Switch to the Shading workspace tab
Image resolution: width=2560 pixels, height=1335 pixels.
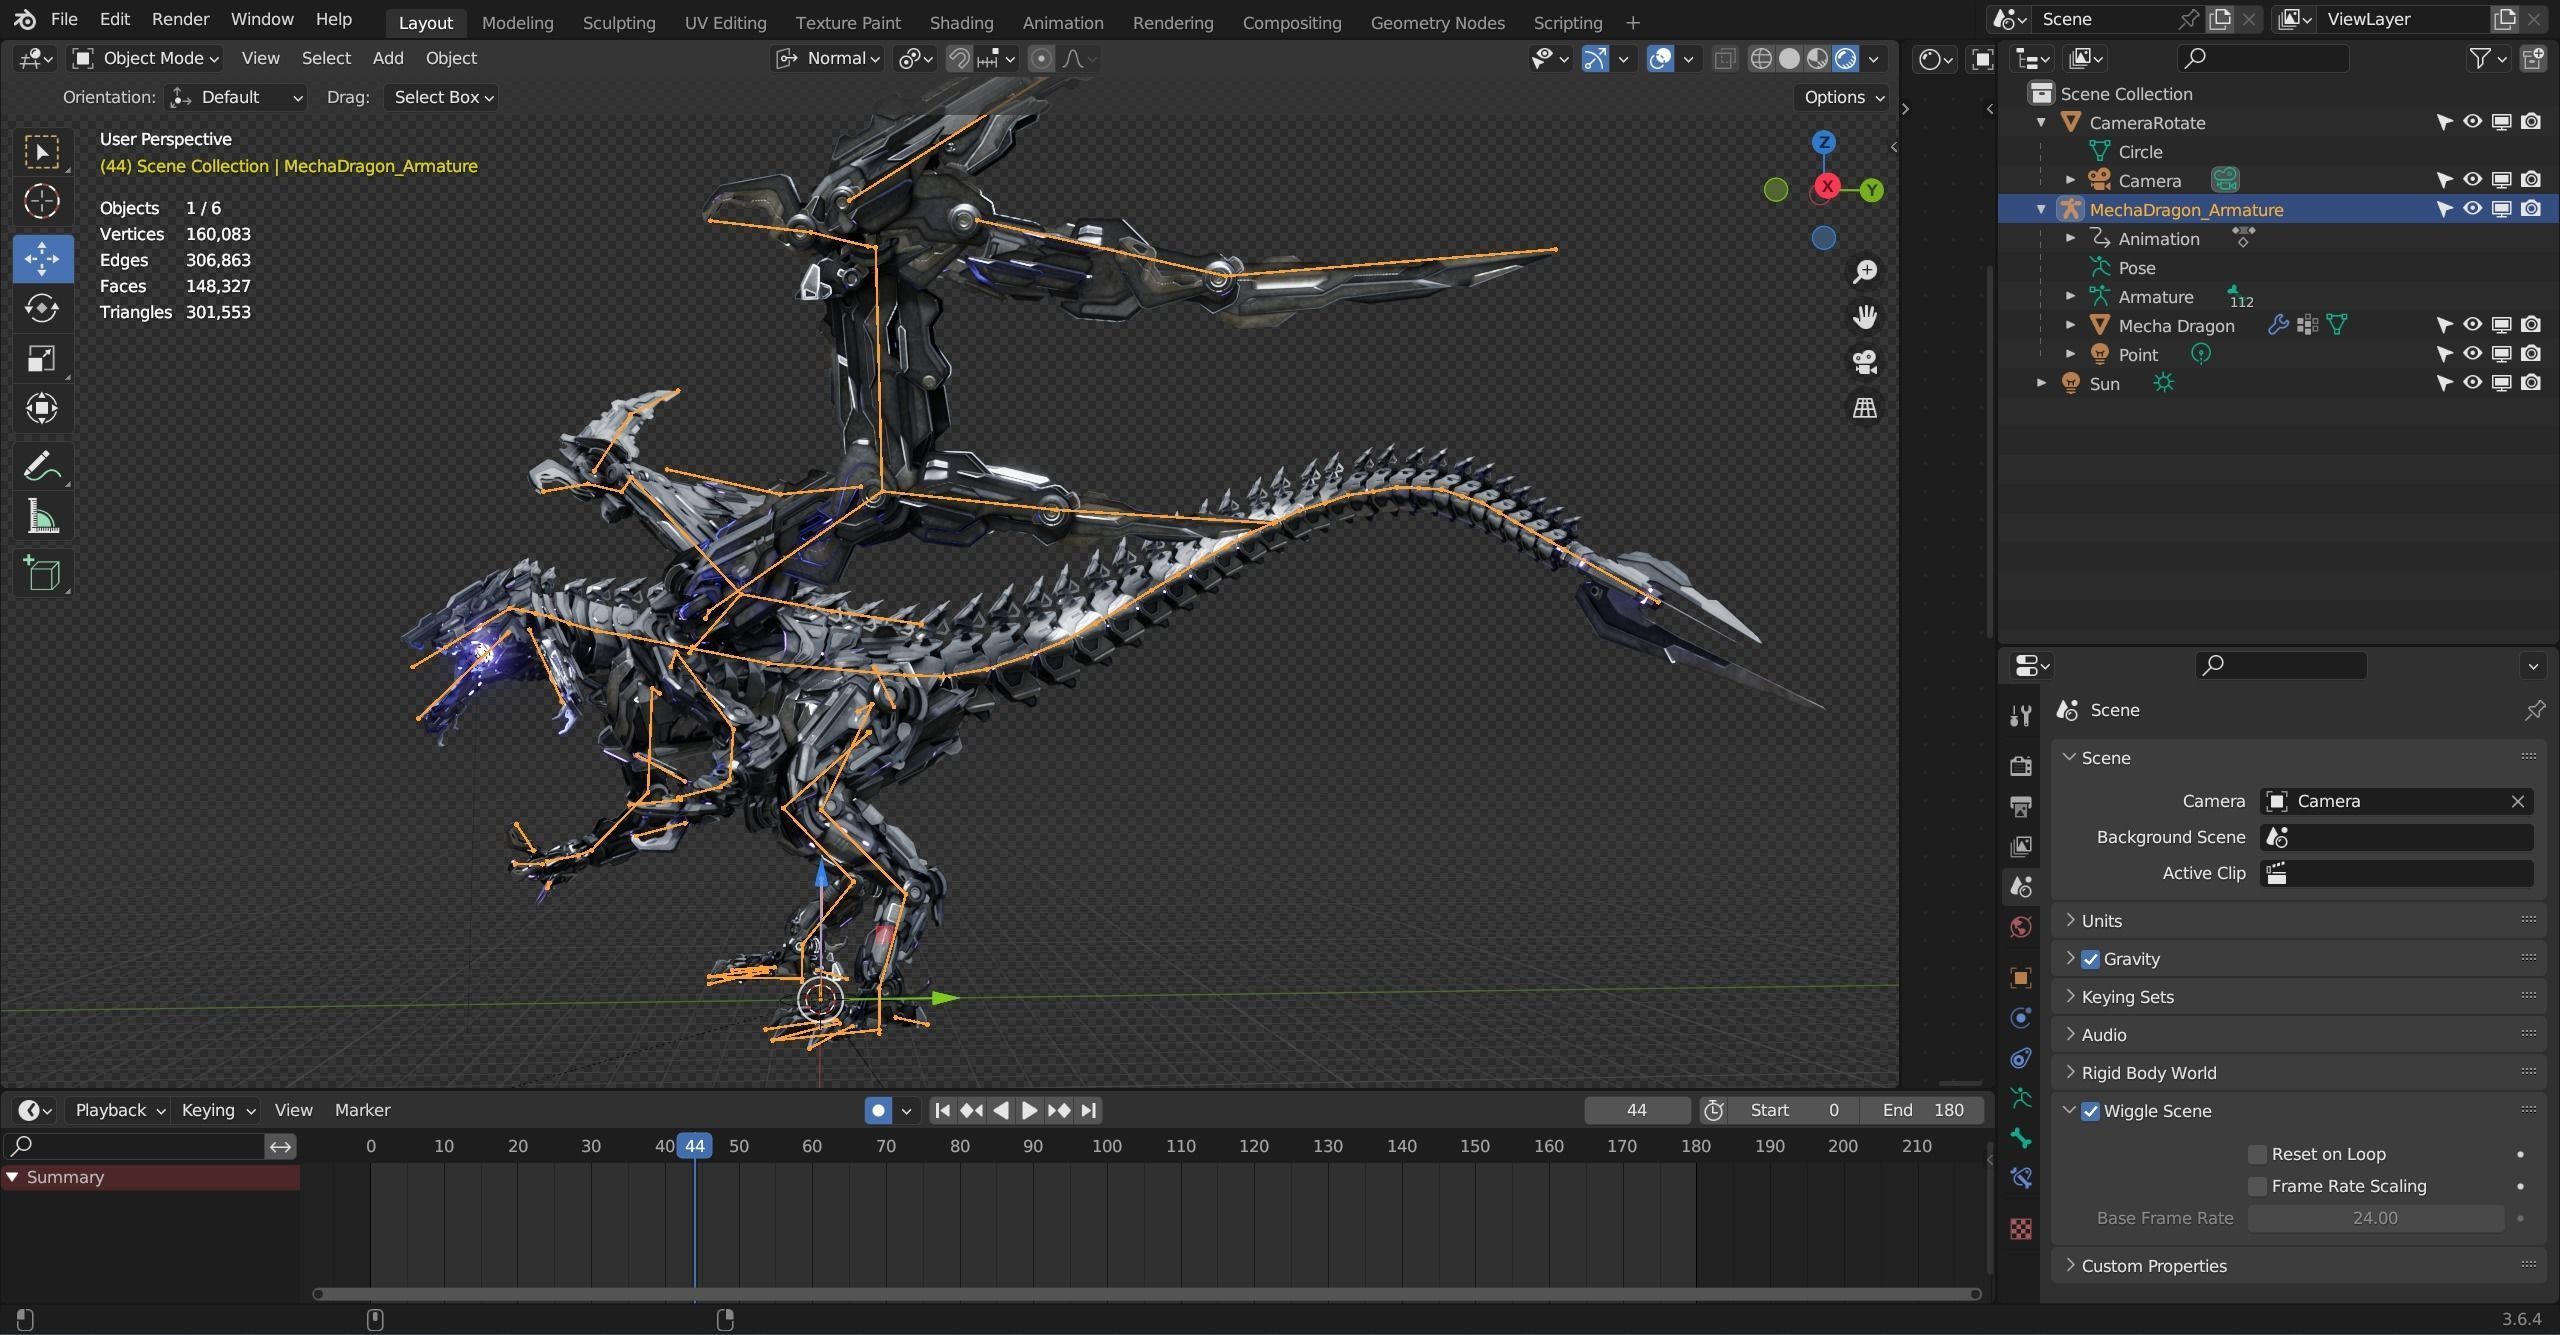point(961,22)
